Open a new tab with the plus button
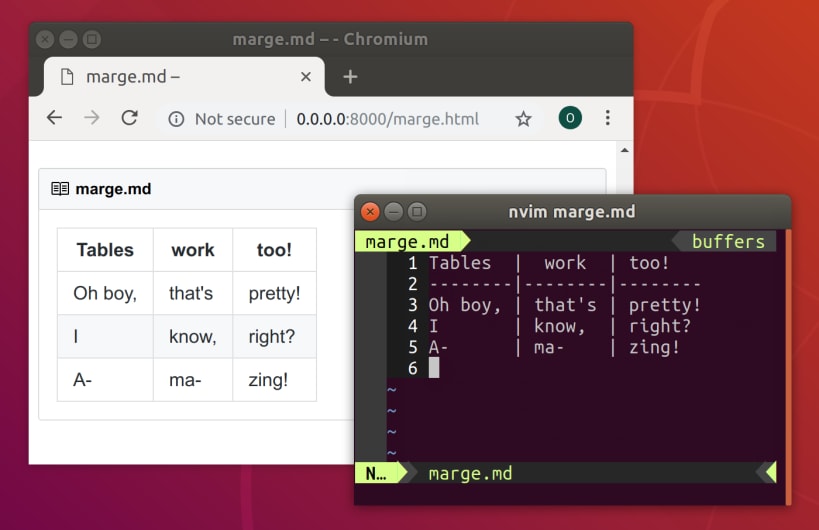This screenshot has height=530, width=819. (350, 77)
